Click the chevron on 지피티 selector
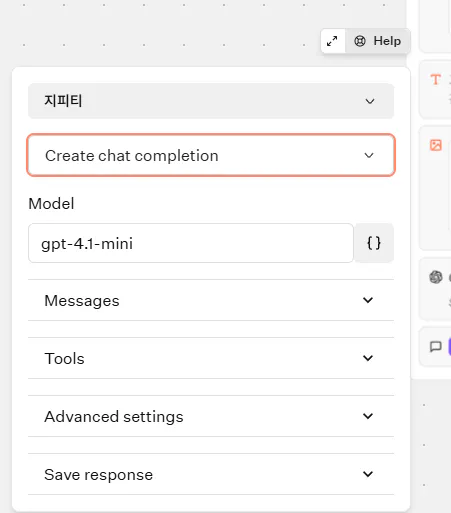Viewport: 451px width, 513px height. tap(370, 101)
